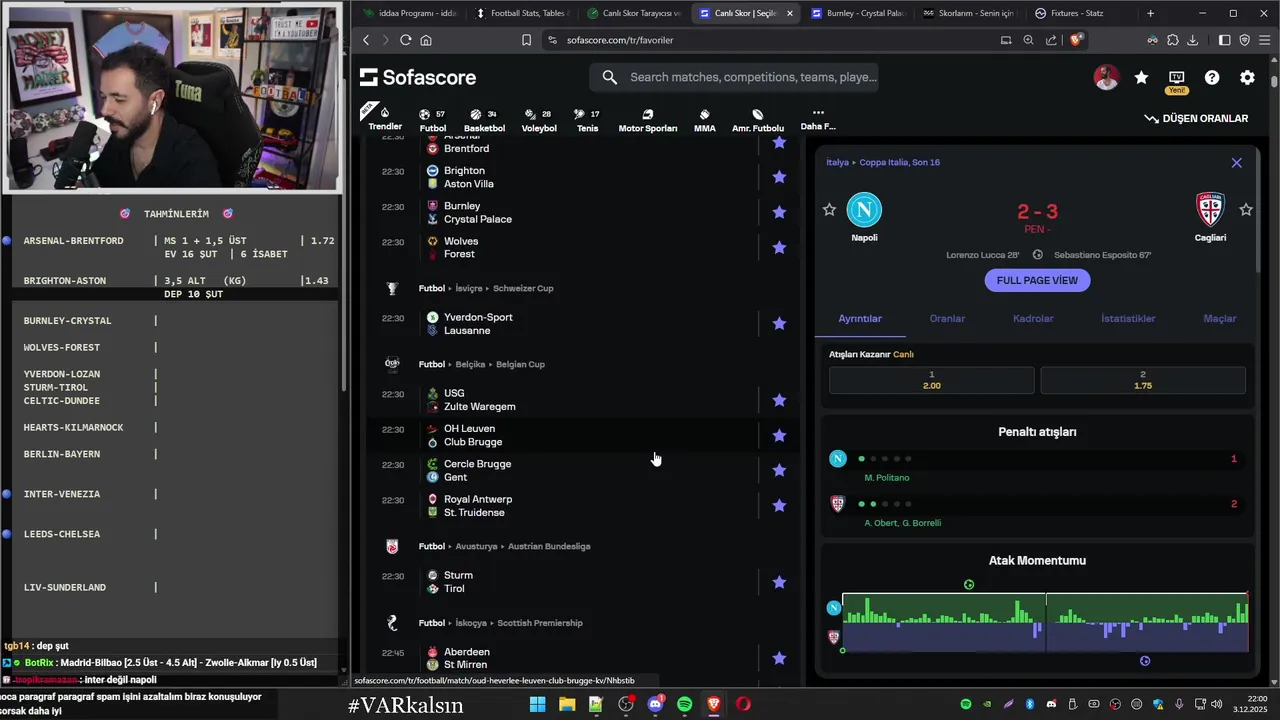Open the Brave Shields lion icon
The height and width of the screenshot is (720, 1280).
click(x=1076, y=40)
